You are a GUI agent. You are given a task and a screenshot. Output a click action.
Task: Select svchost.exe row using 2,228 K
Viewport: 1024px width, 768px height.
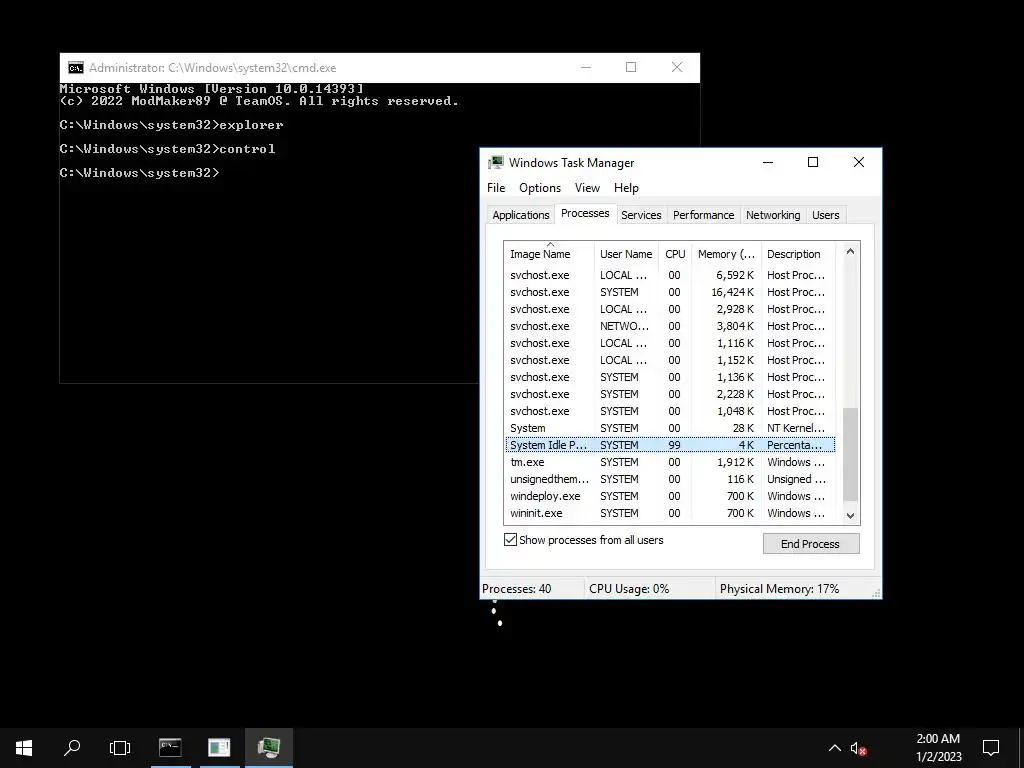coord(671,394)
